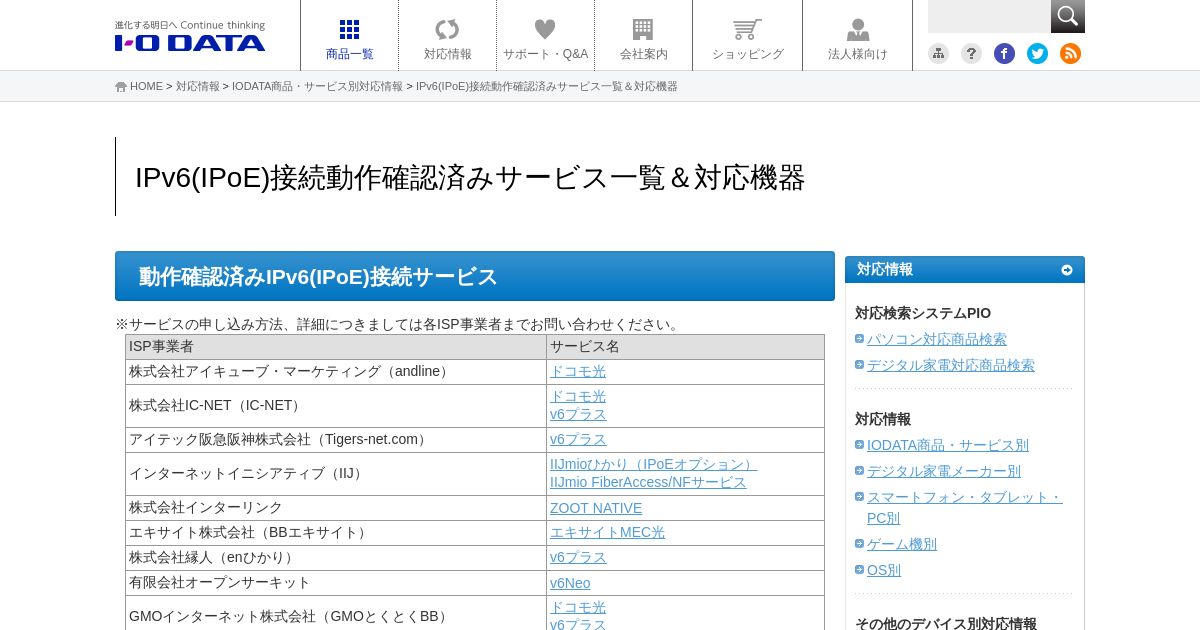The width and height of the screenshot is (1200, 630).
Task: Open the arrow icon in 対応情報 sidebar header
Action: point(1067,270)
